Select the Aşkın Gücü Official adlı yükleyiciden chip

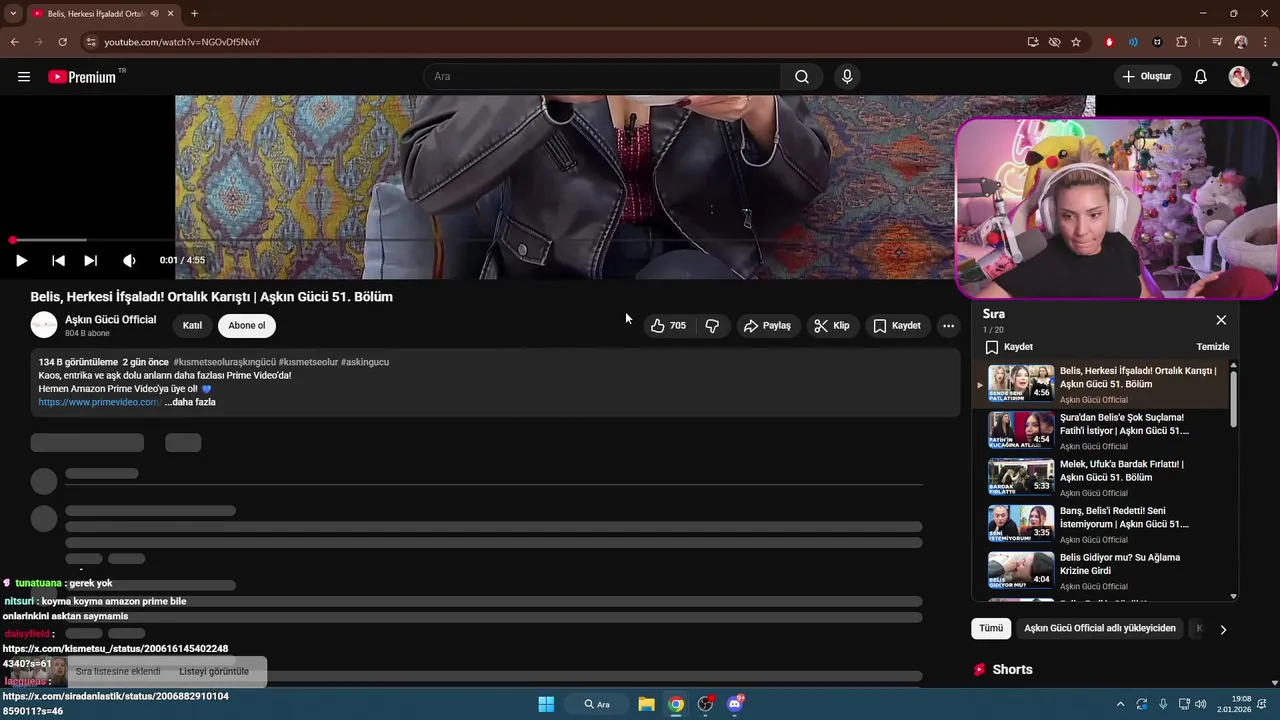[1100, 629]
